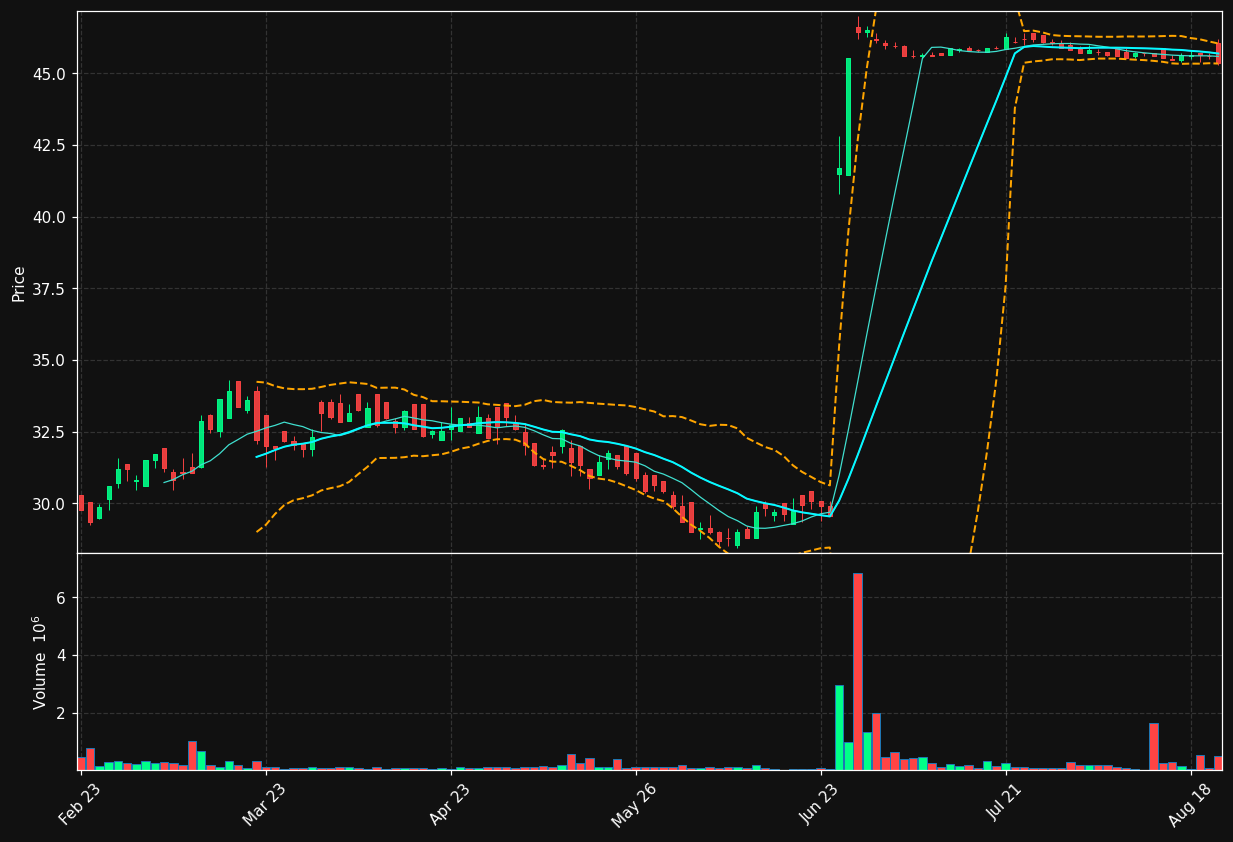The image size is (1233, 842).
Task: Click the 'Jun 23' date axis label
Action: point(820,803)
